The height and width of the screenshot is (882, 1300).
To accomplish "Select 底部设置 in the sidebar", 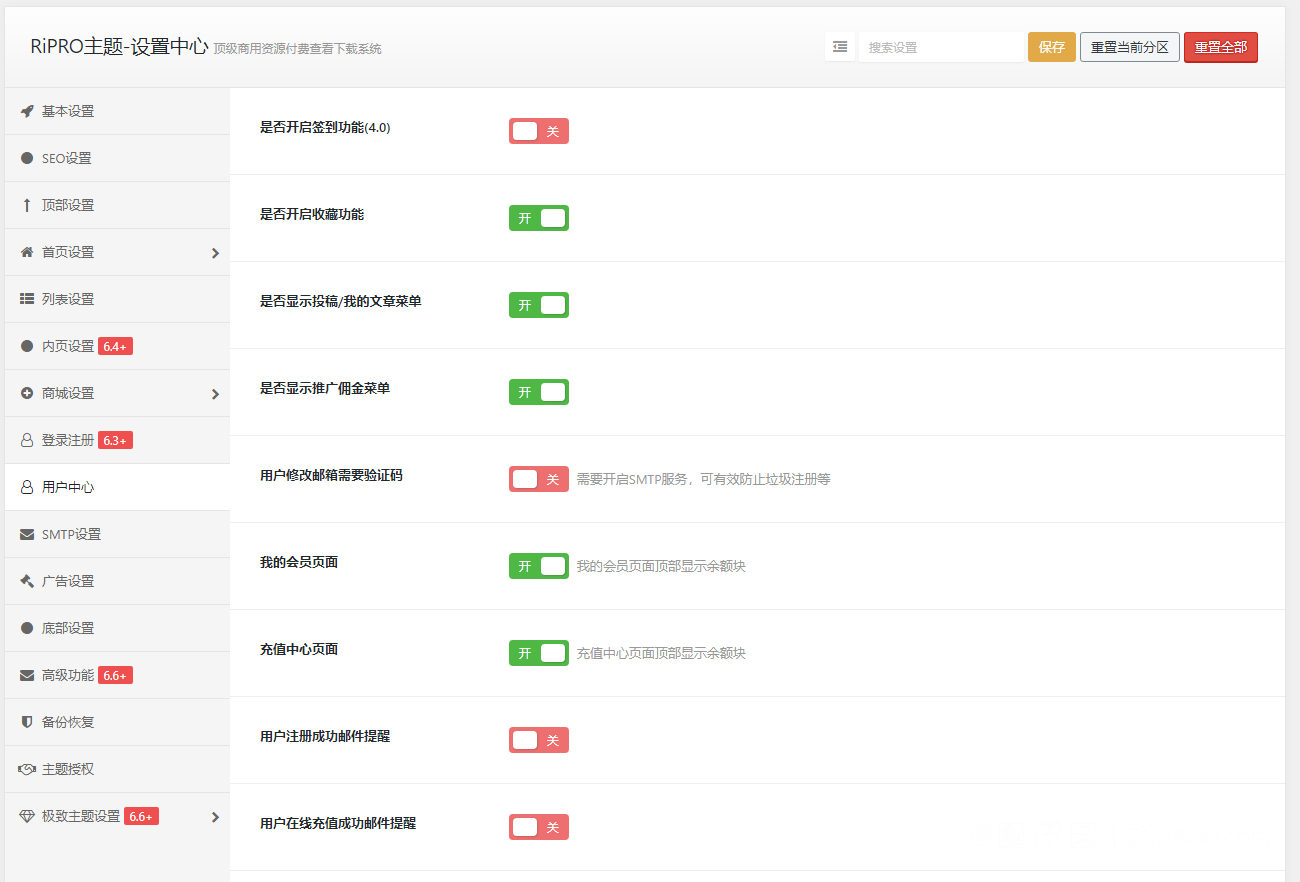I will pyautogui.click(x=117, y=628).
